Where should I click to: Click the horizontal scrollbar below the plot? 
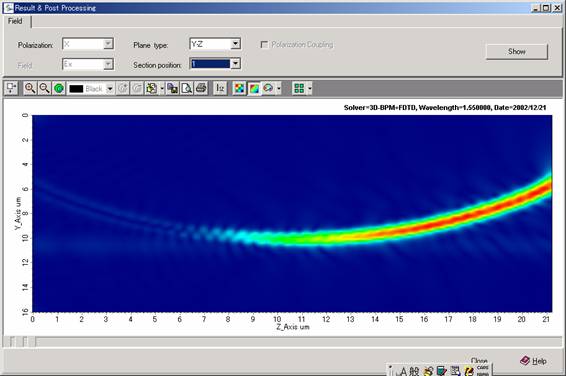click(283, 341)
